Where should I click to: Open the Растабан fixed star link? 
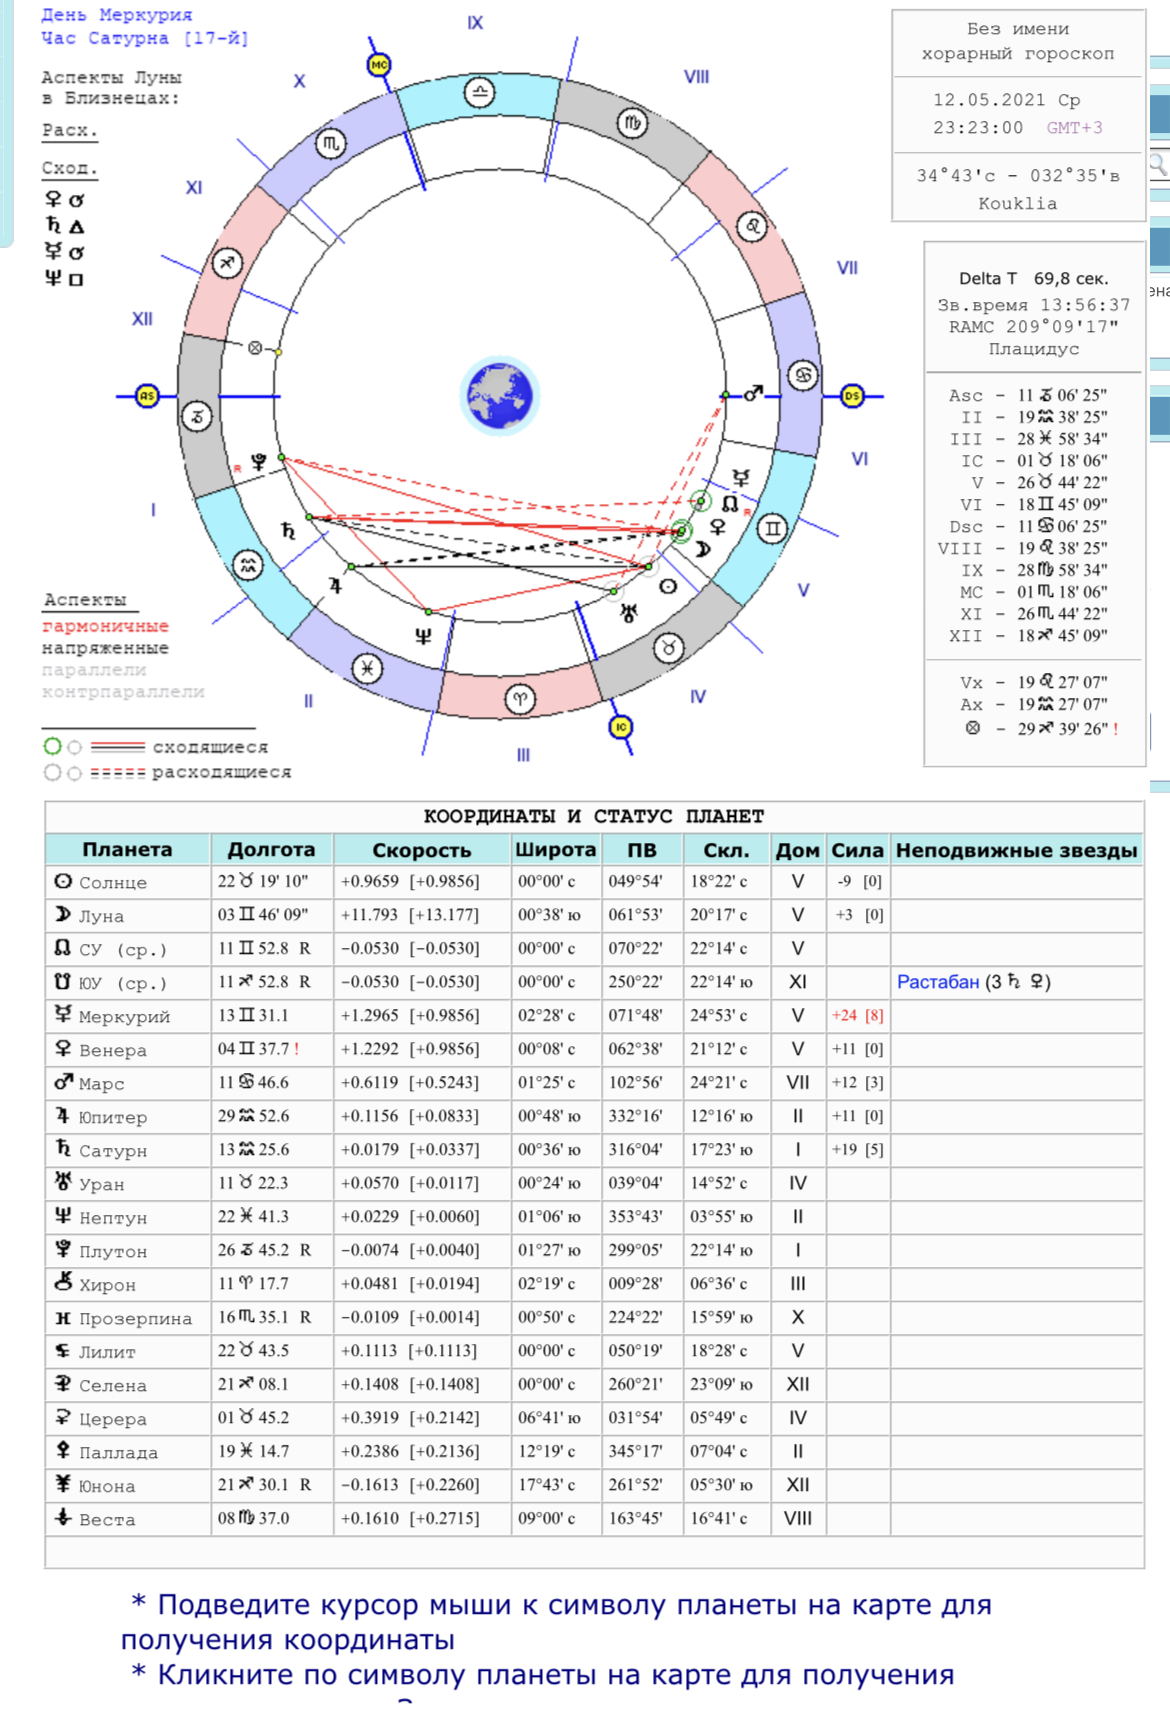938,982
